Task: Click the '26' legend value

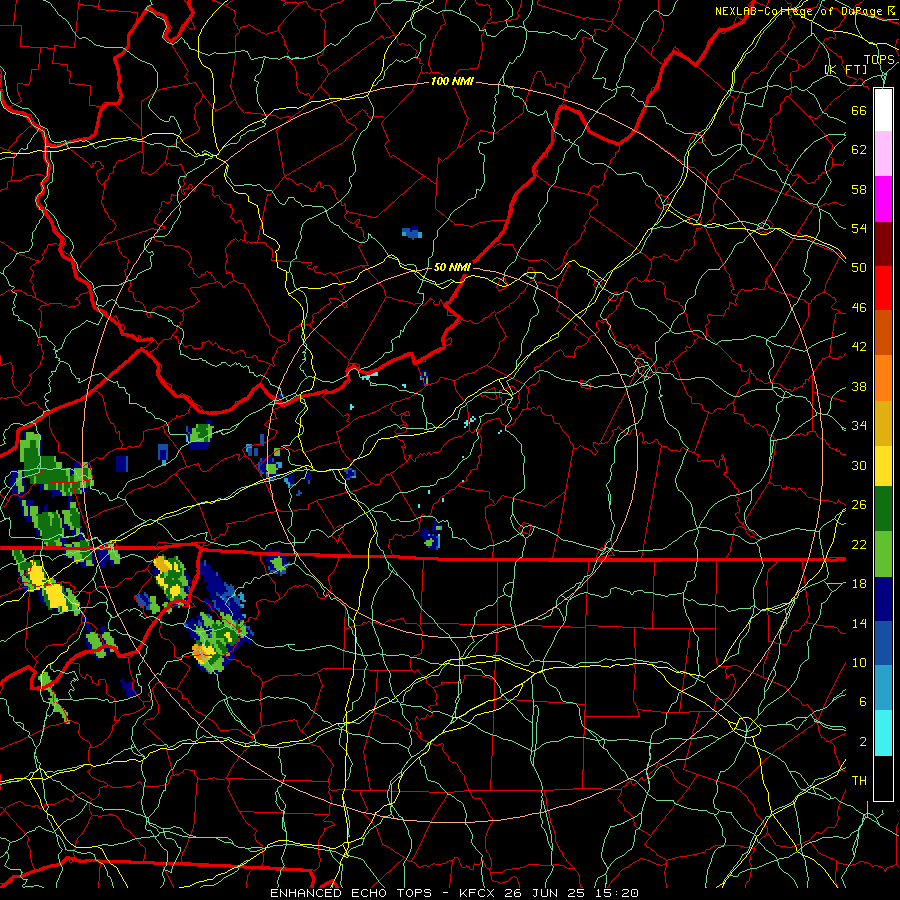Action: point(859,505)
